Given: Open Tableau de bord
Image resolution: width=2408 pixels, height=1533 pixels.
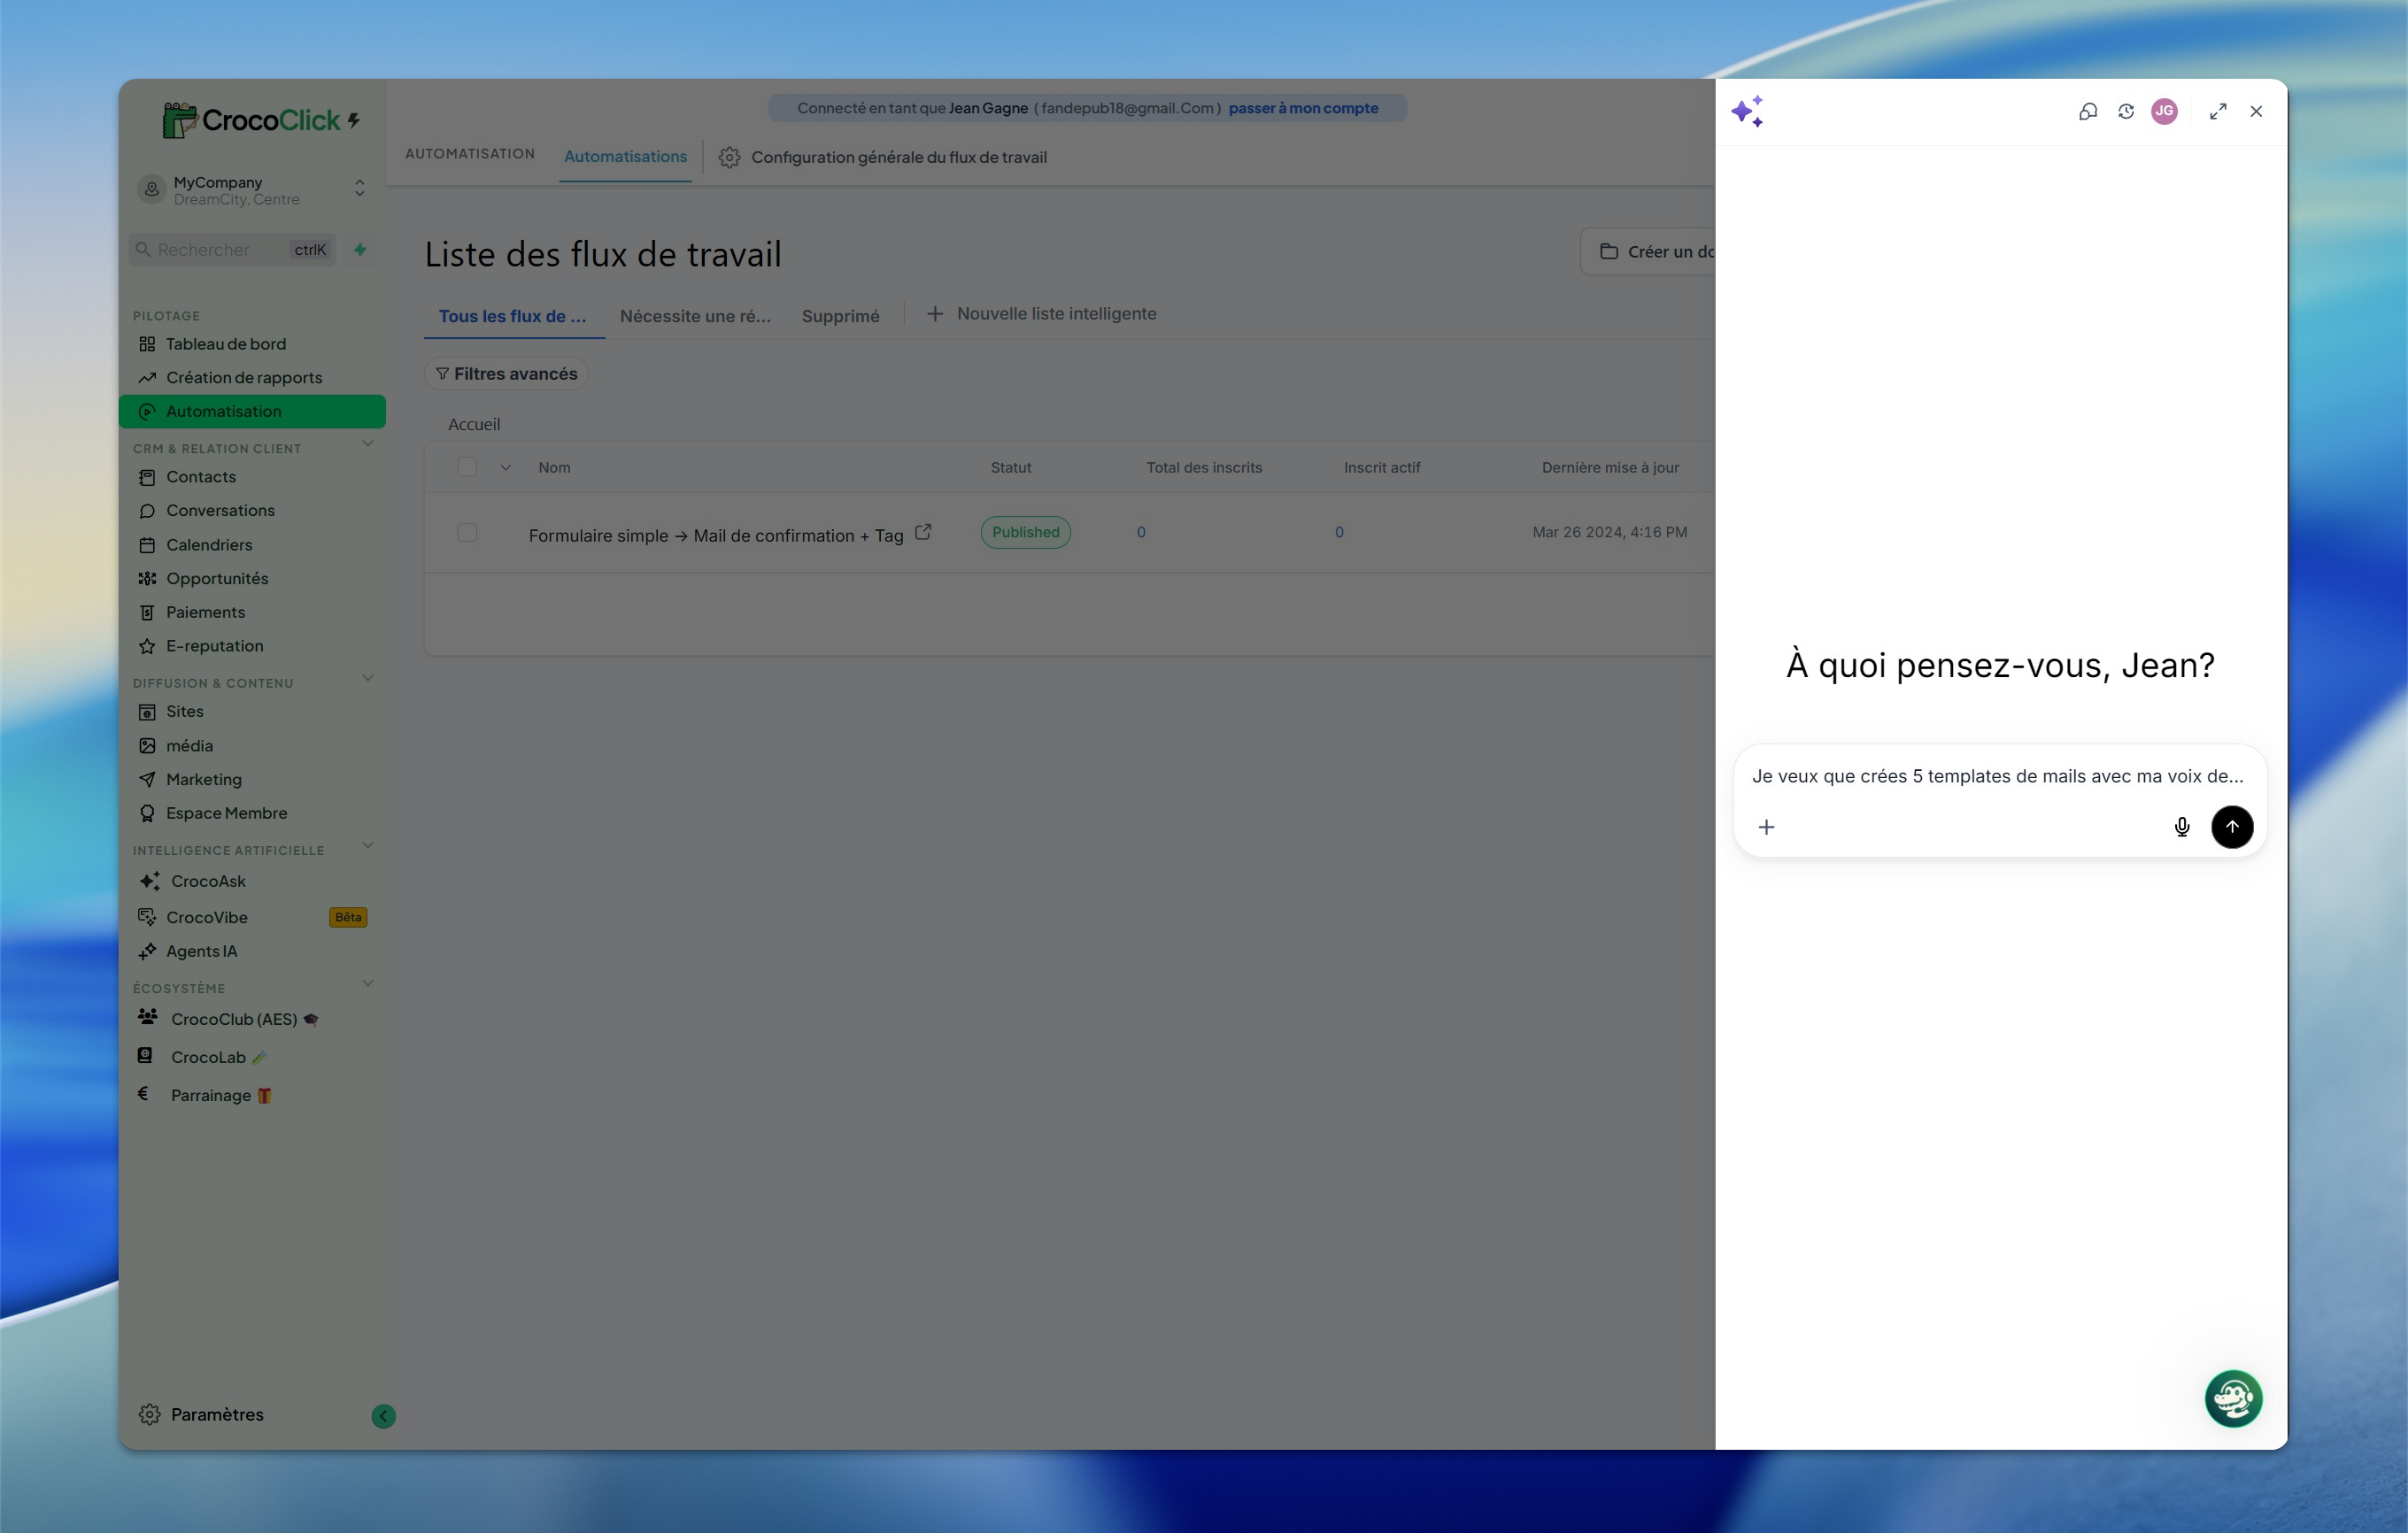Looking at the screenshot, I should tap(252, 344).
